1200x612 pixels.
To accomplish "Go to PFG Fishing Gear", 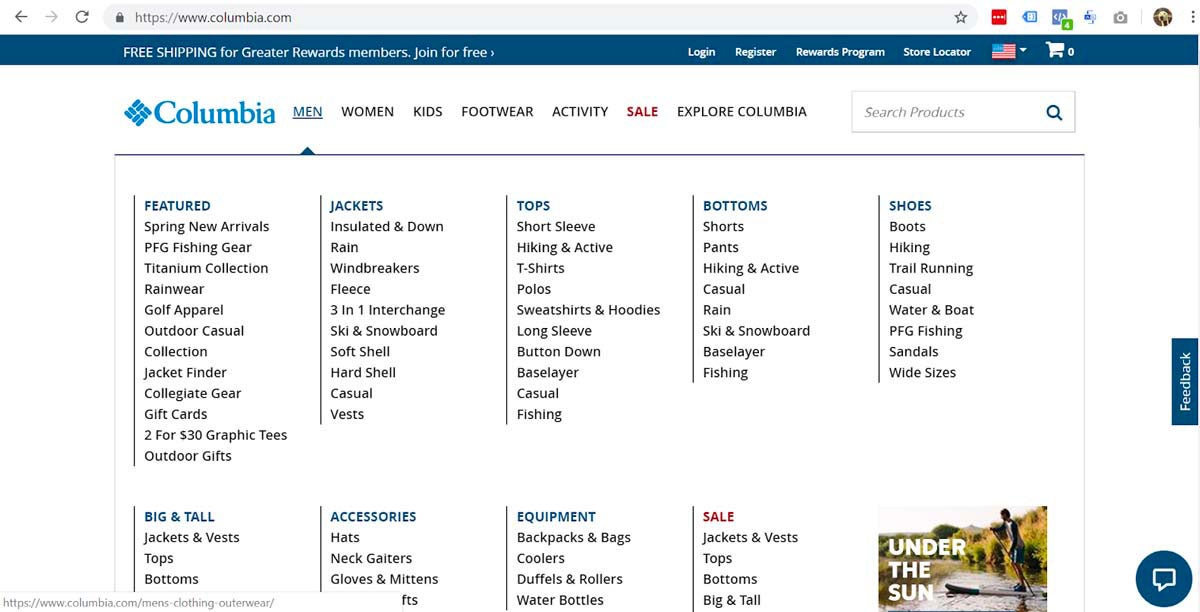I will [198, 247].
